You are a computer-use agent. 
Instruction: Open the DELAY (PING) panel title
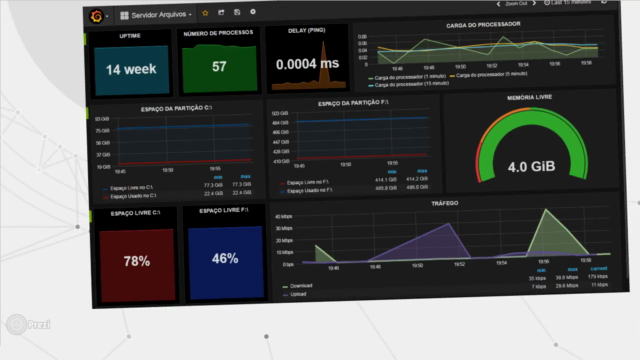click(x=307, y=30)
